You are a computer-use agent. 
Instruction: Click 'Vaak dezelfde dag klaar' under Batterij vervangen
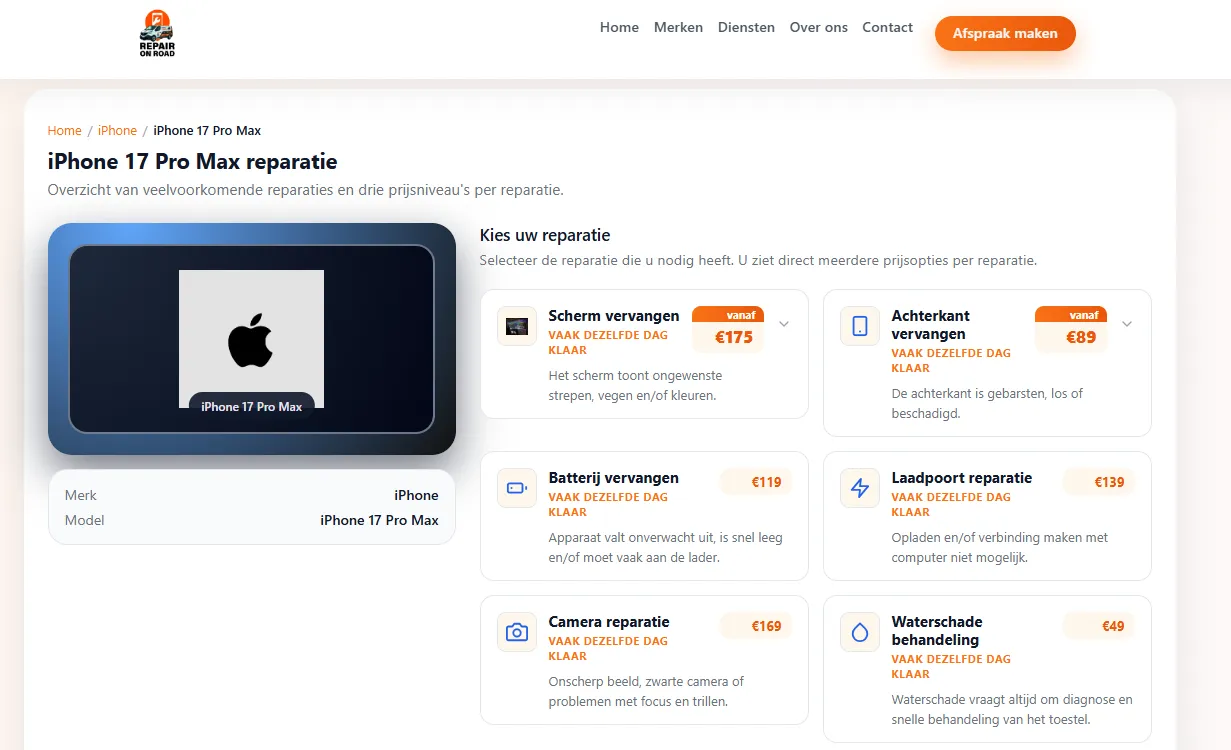[x=608, y=504]
